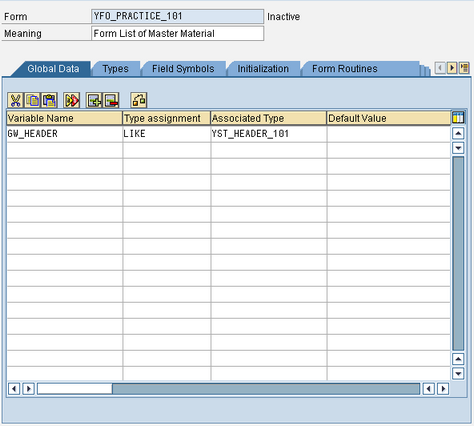Click the Paste clipboard icon
474x426 pixels.
tap(49, 100)
